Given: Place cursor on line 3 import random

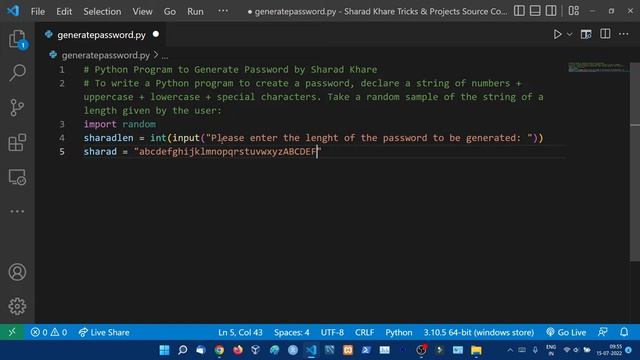Looking at the screenshot, I should coord(120,124).
